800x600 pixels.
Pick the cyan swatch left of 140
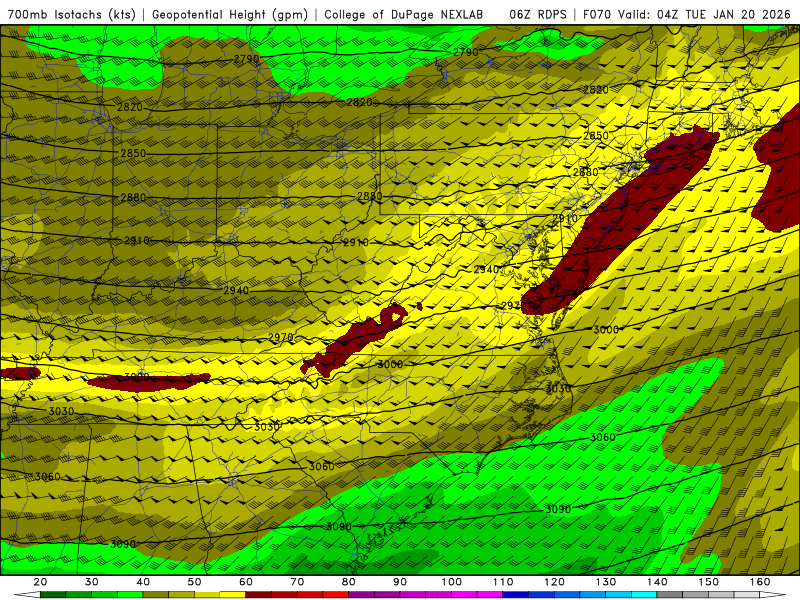pos(643,595)
